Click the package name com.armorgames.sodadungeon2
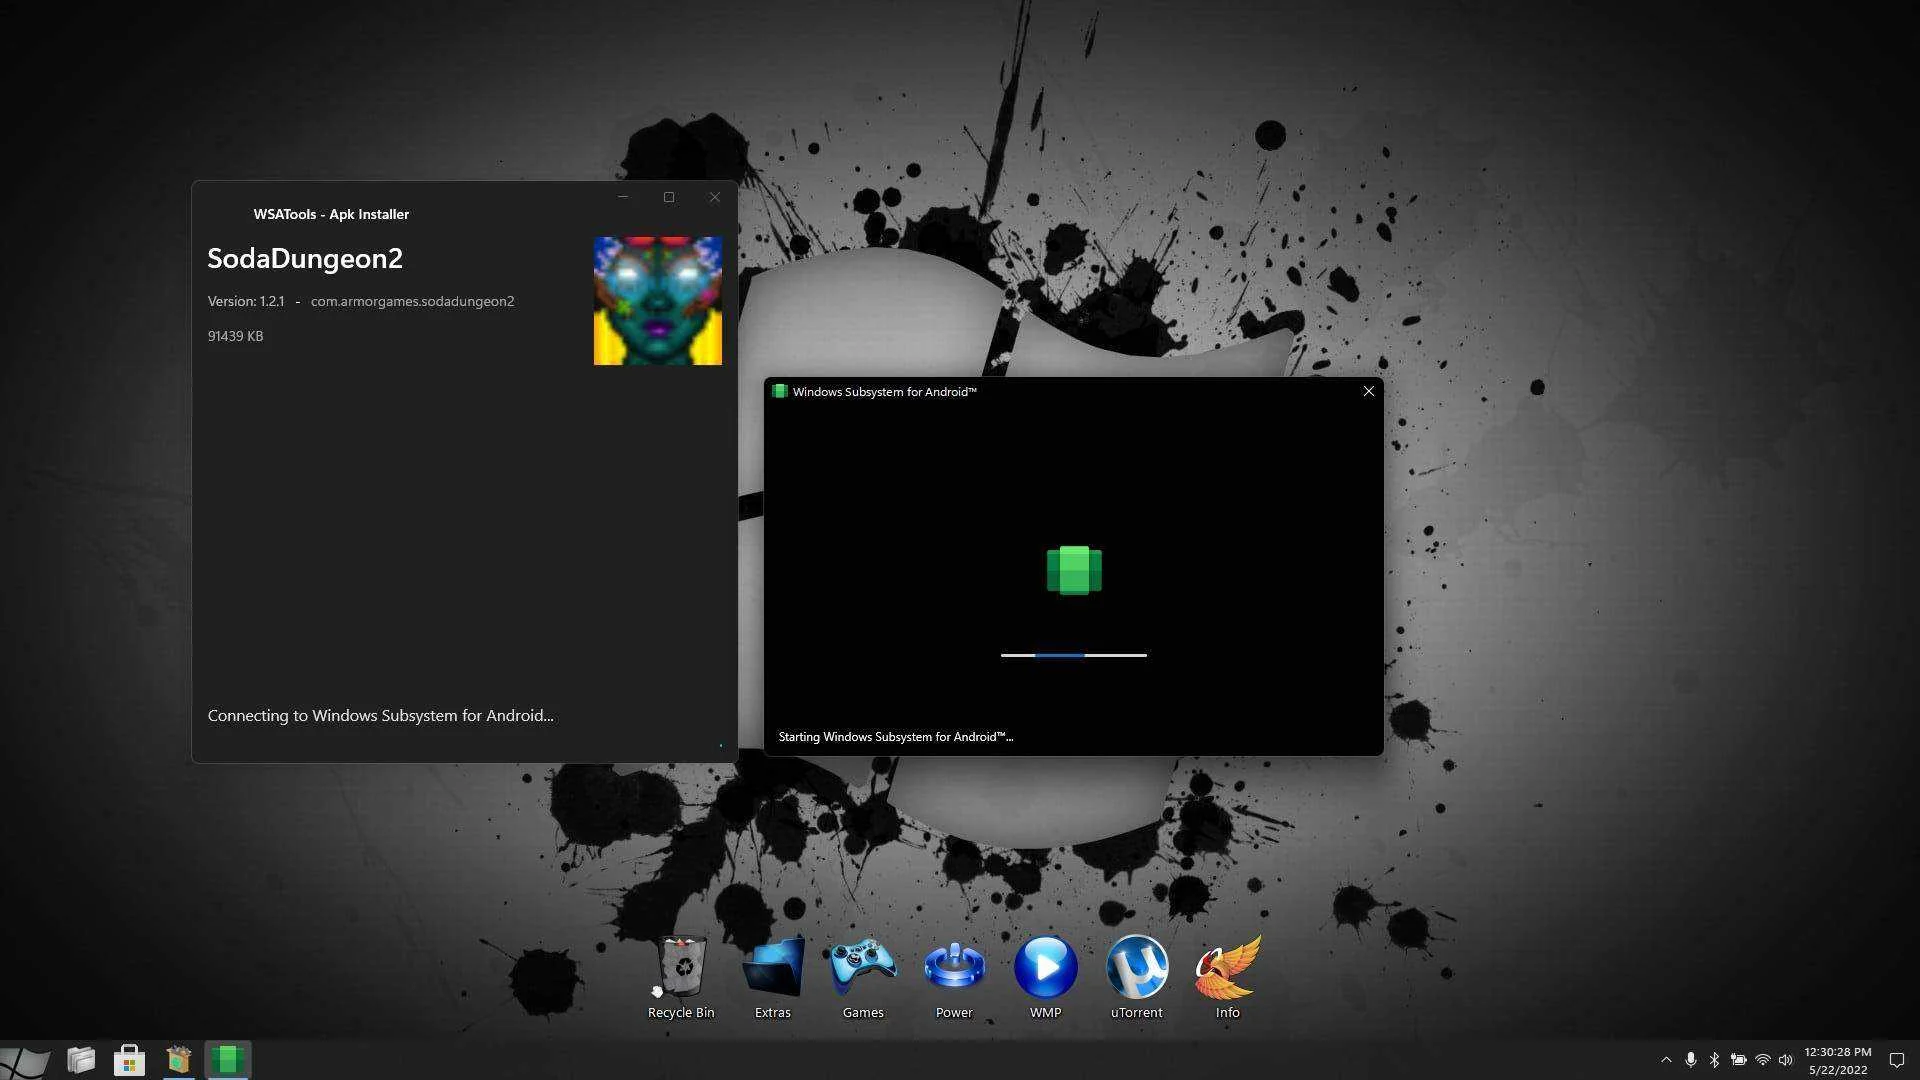Screen dimensions: 1920x1080 click(x=412, y=301)
